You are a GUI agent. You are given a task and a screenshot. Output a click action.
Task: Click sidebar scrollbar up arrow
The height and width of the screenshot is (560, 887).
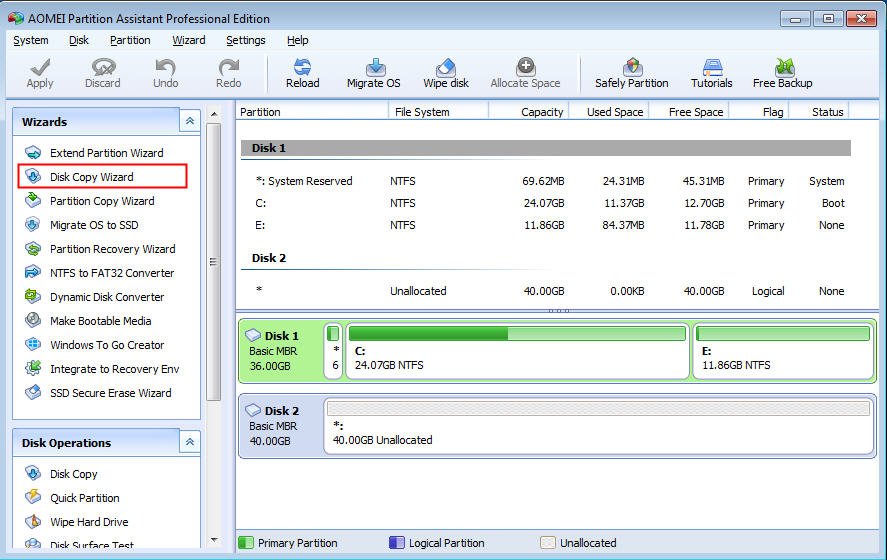pos(214,114)
